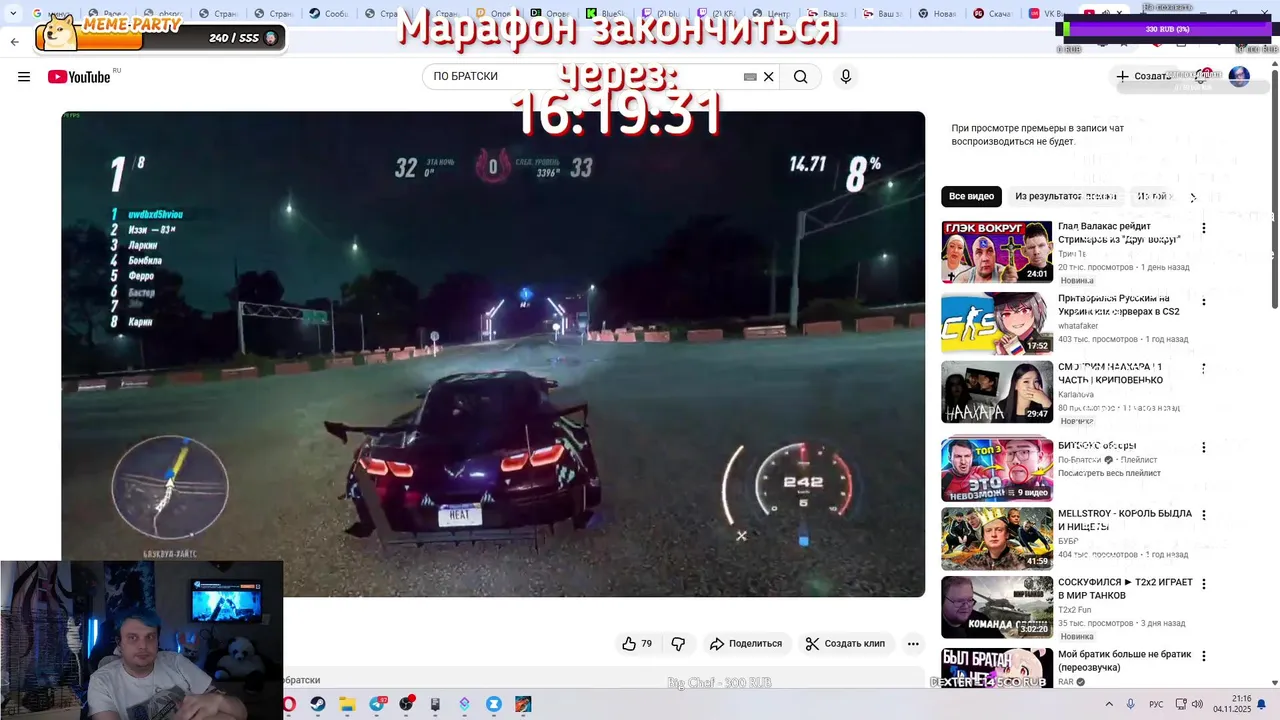Show hidden tray icons chevron

[x=1109, y=704]
